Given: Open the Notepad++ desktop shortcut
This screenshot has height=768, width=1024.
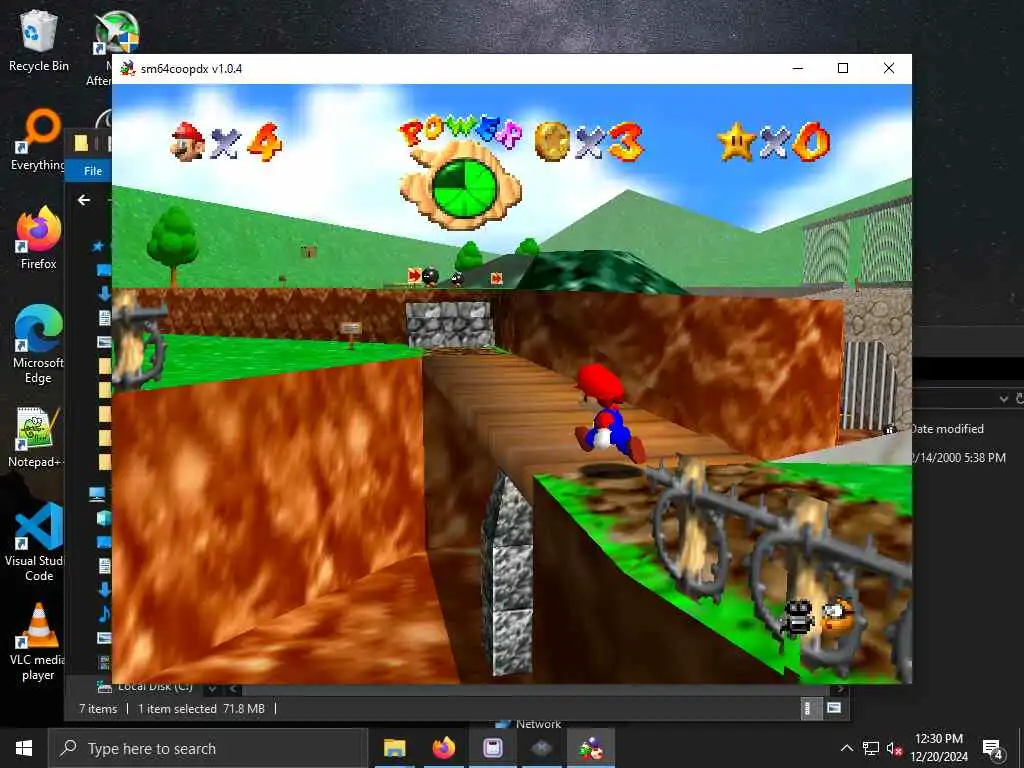Looking at the screenshot, I should coord(38,436).
